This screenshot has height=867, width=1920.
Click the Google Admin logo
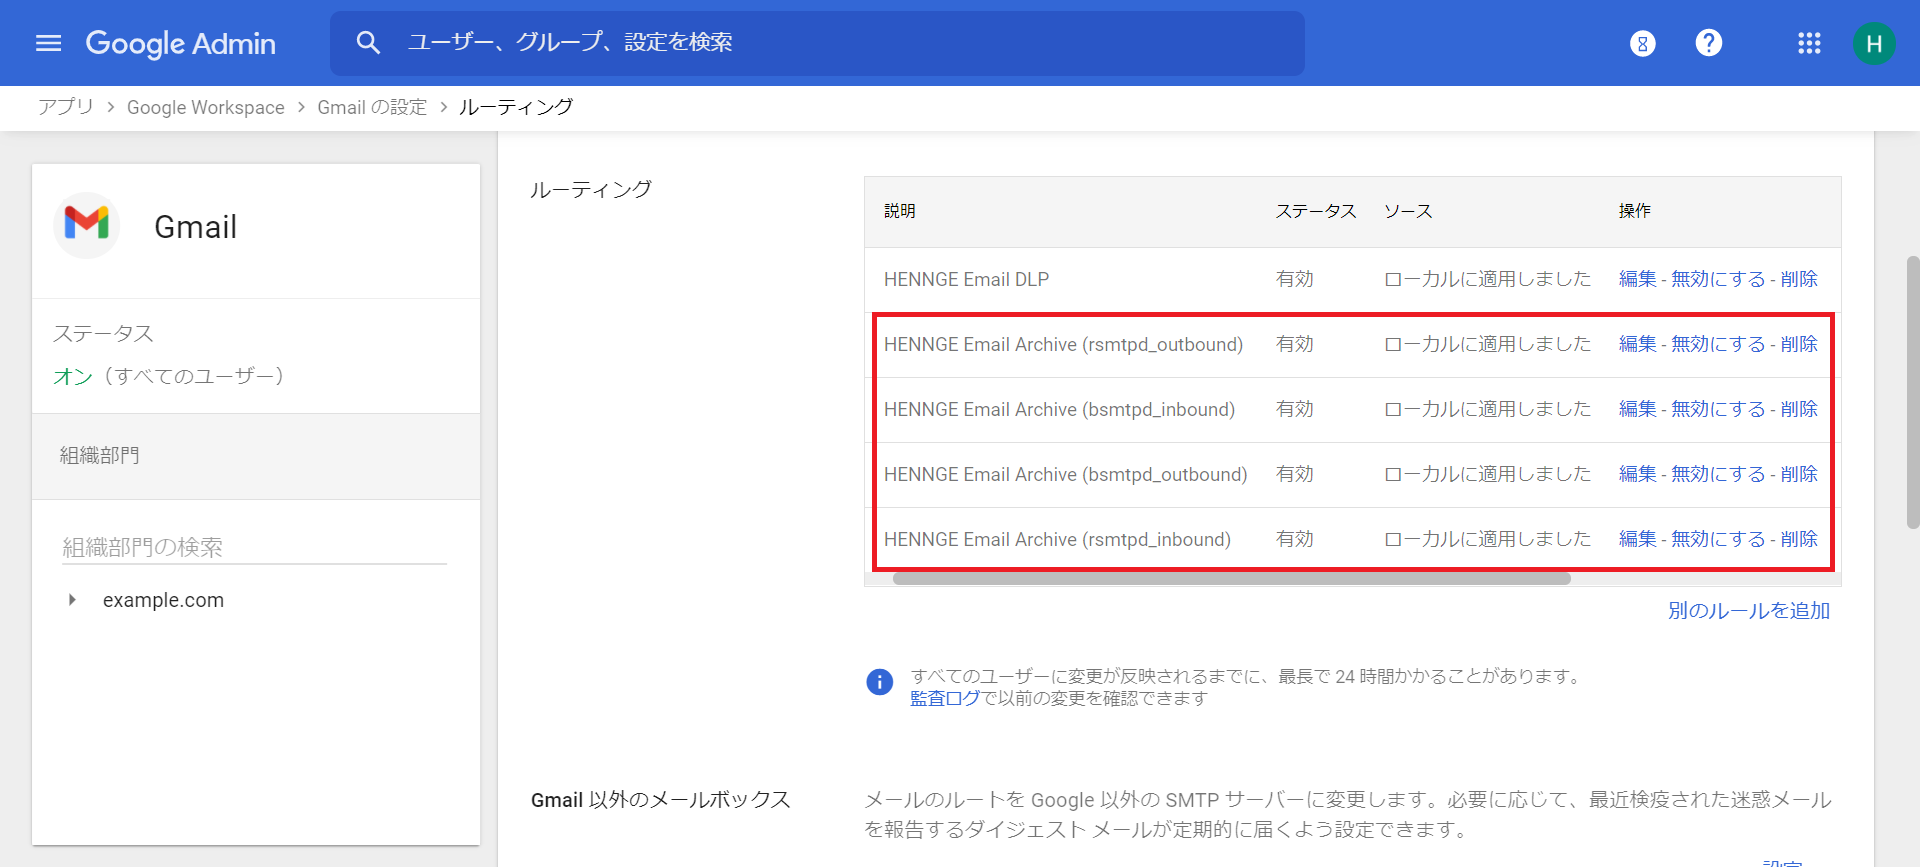coord(181,43)
